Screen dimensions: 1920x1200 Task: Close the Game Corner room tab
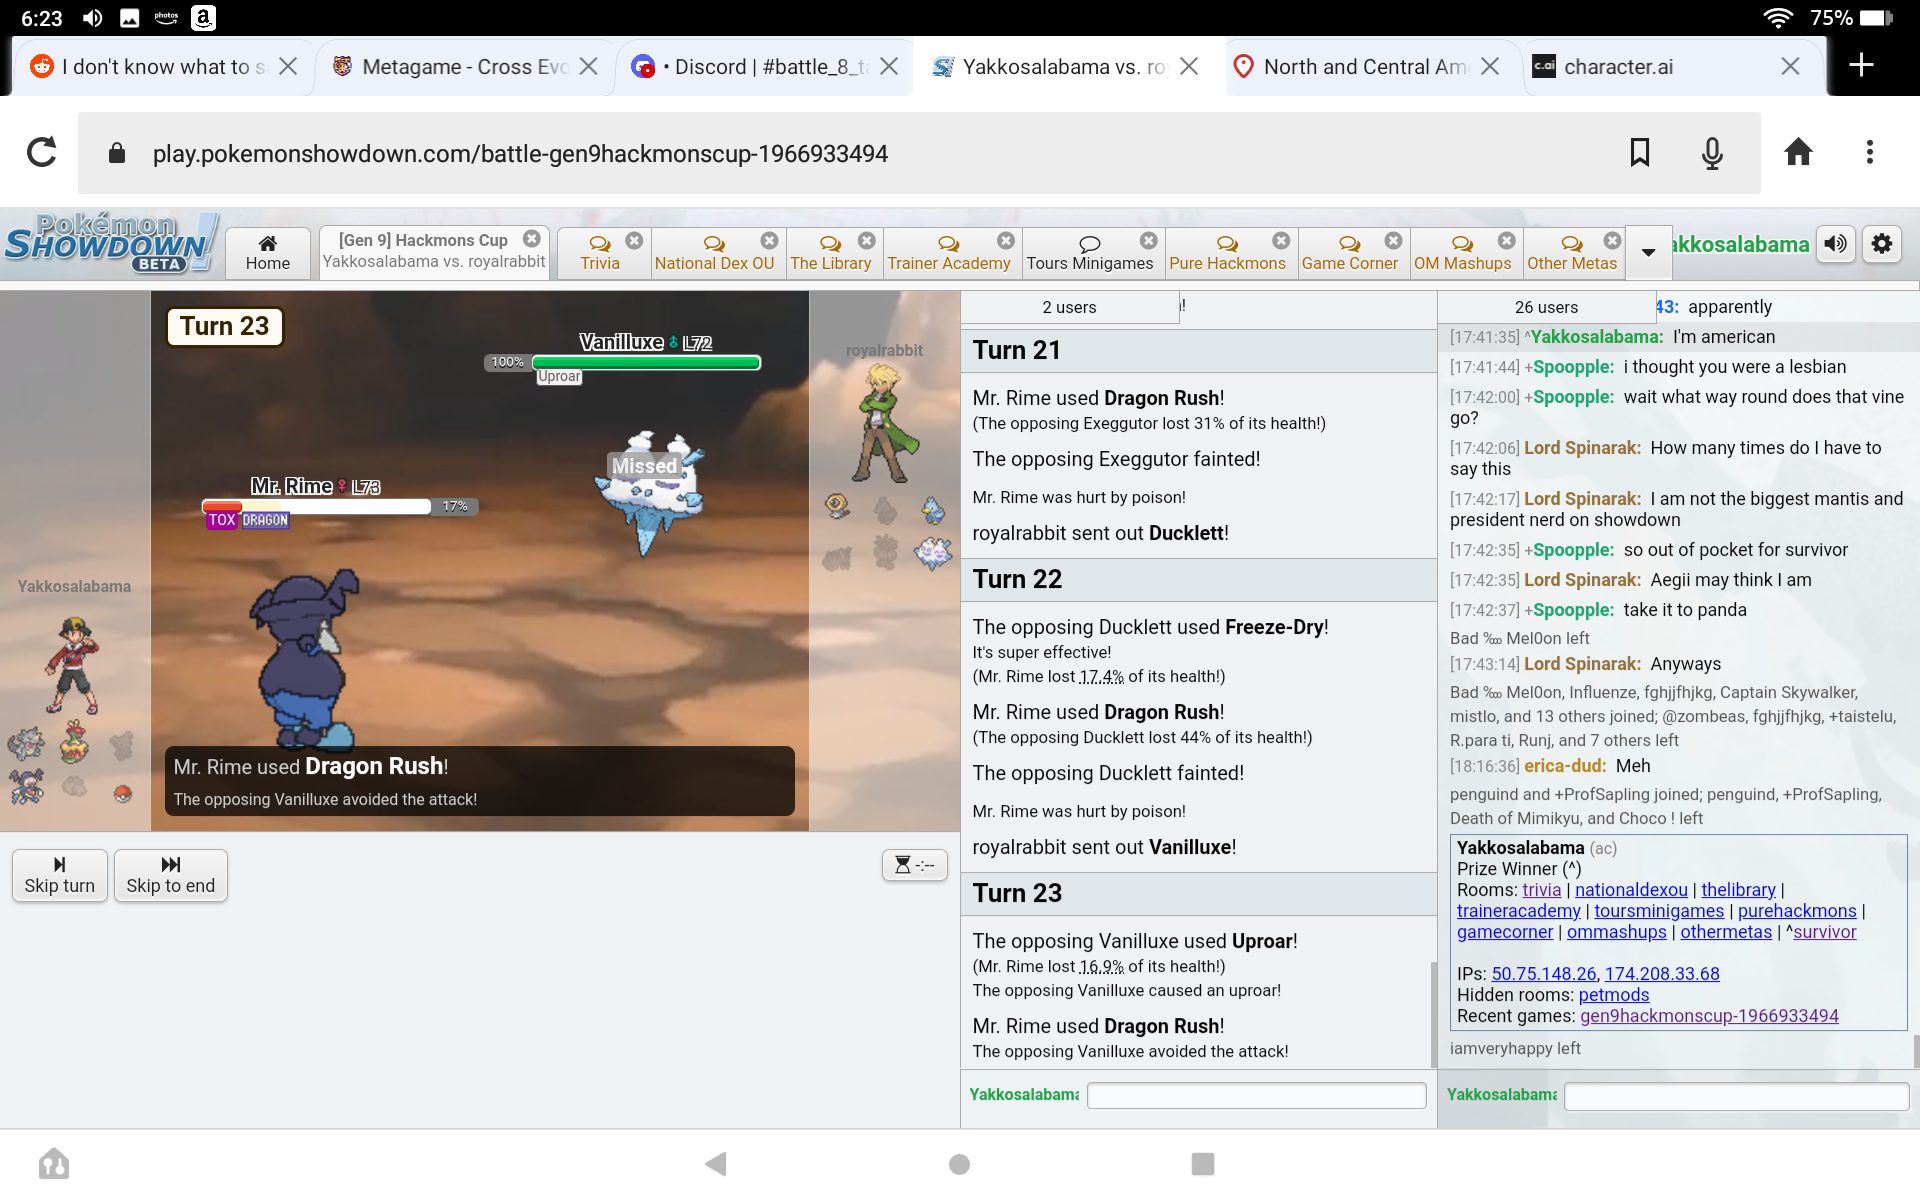[x=1393, y=240]
